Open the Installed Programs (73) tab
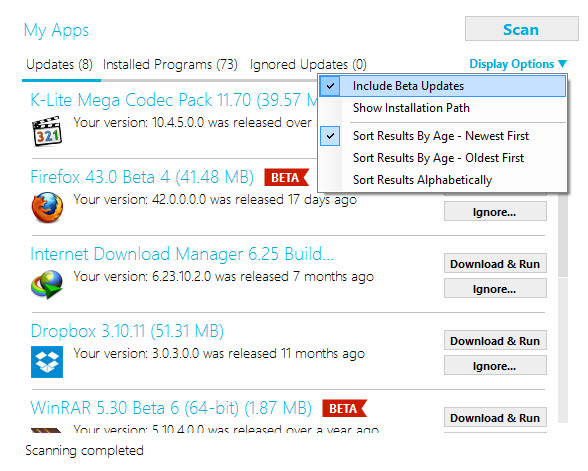Image resolution: width=588 pixels, height=471 pixels. [170, 64]
